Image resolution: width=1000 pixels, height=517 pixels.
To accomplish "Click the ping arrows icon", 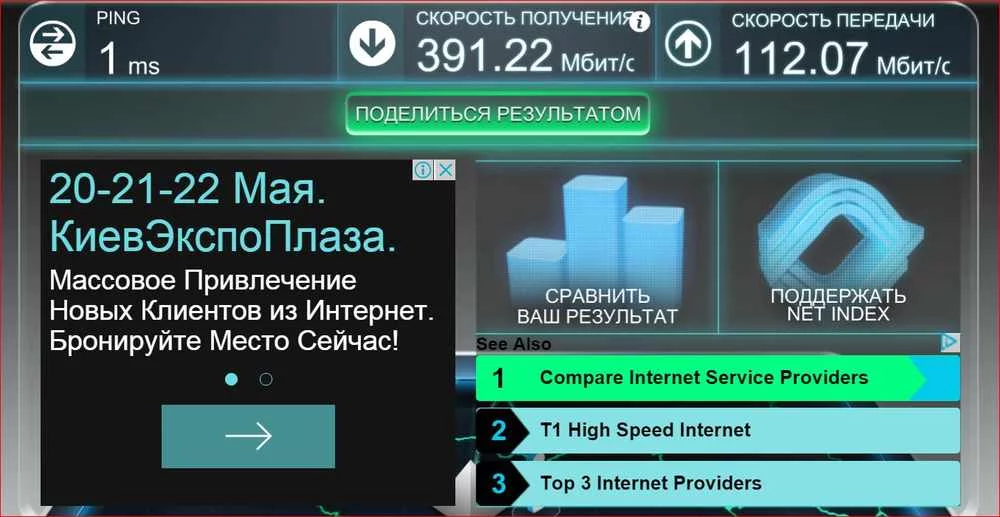I will [x=53, y=43].
